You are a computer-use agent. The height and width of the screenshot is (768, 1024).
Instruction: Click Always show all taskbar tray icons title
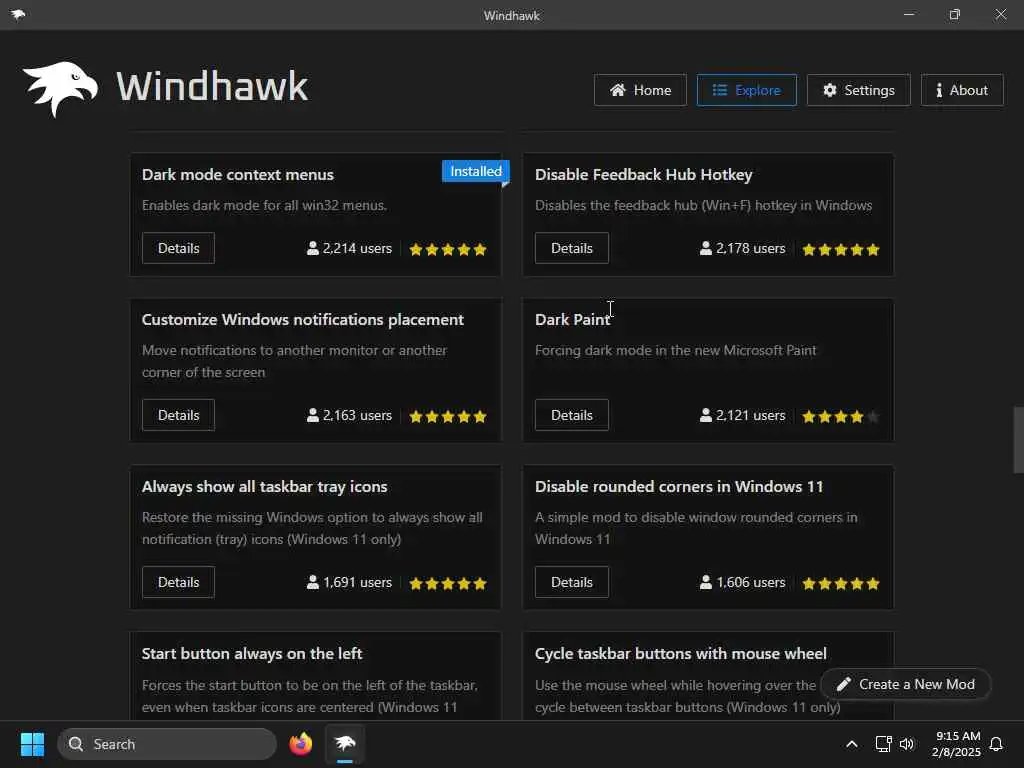point(264,487)
